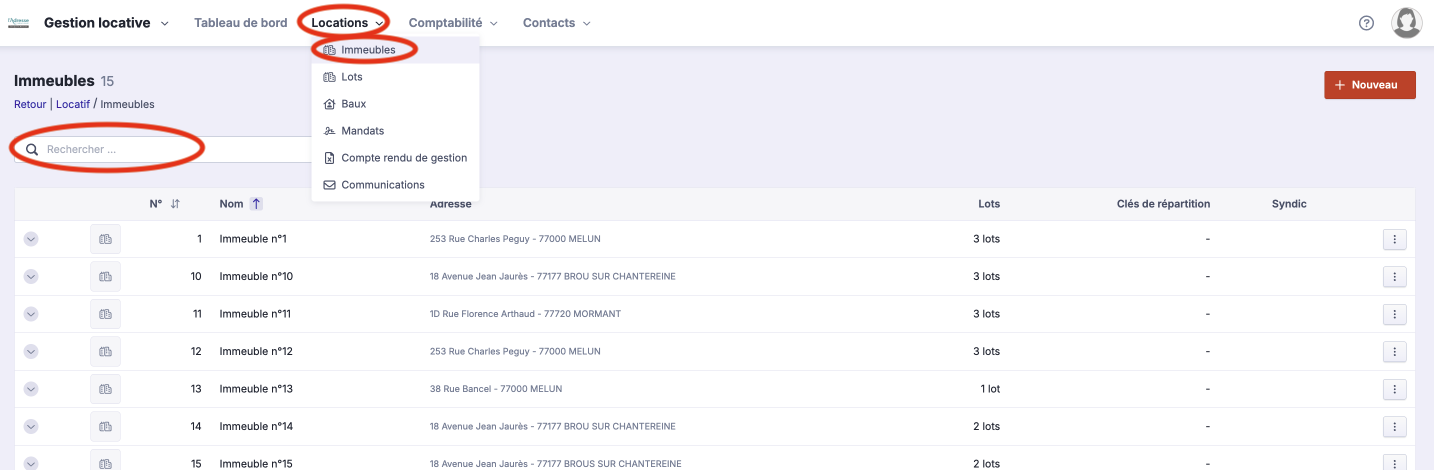
Task: Expand the Contacts menu
Action: (556, 23)
